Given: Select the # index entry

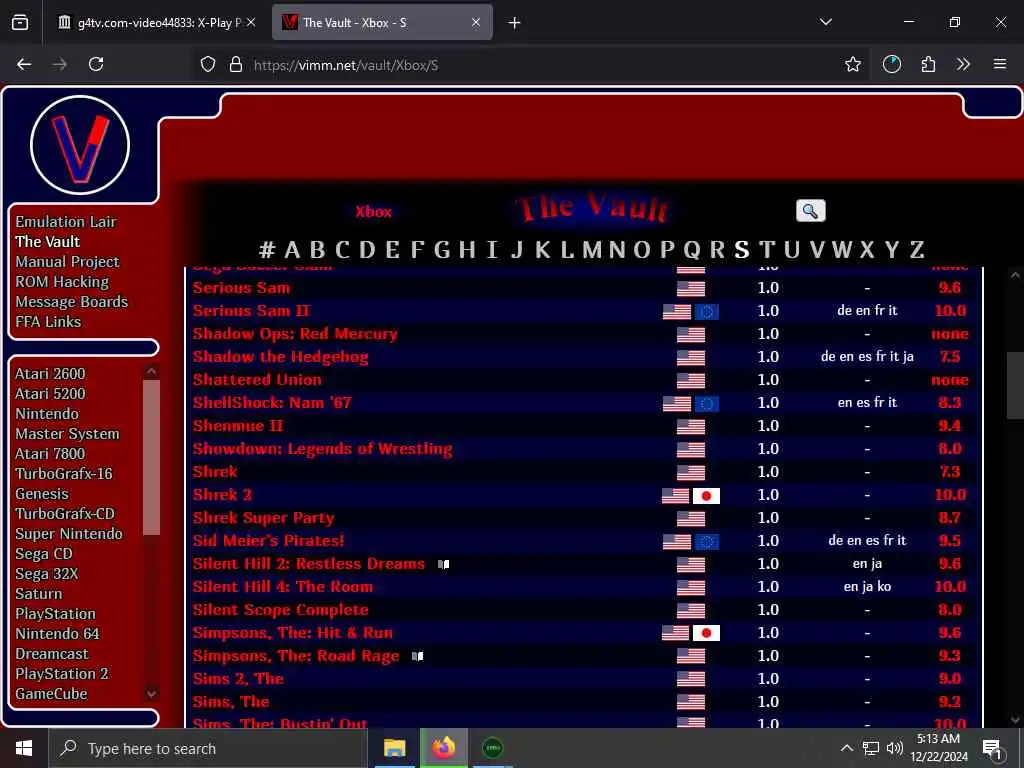Looking at the screenshot, I should pyautogui.click(x=266, y=249).
